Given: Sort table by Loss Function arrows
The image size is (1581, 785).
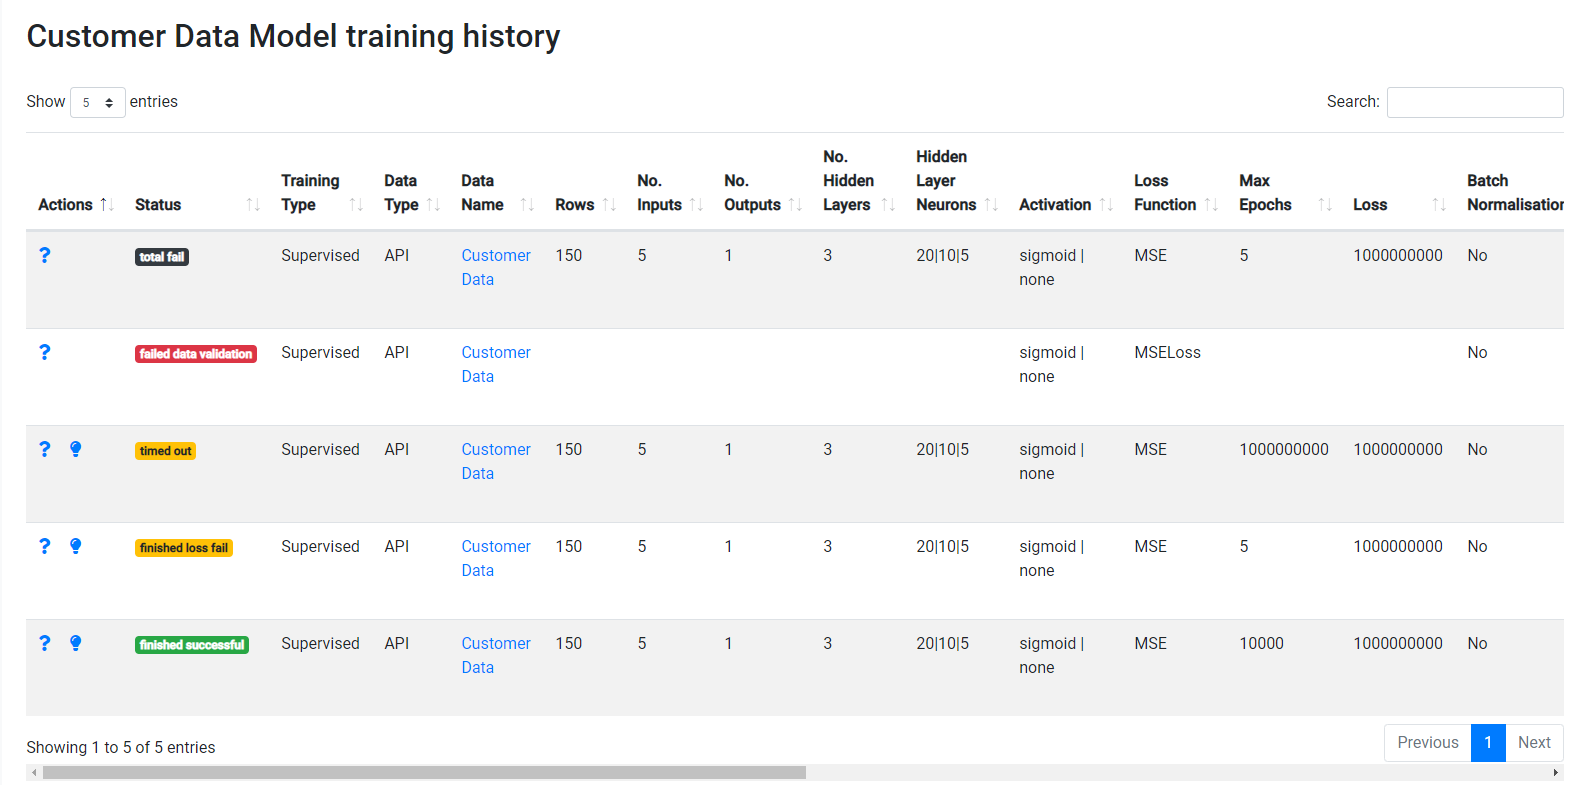Looking at the screenshot, I should (1211, 204).
